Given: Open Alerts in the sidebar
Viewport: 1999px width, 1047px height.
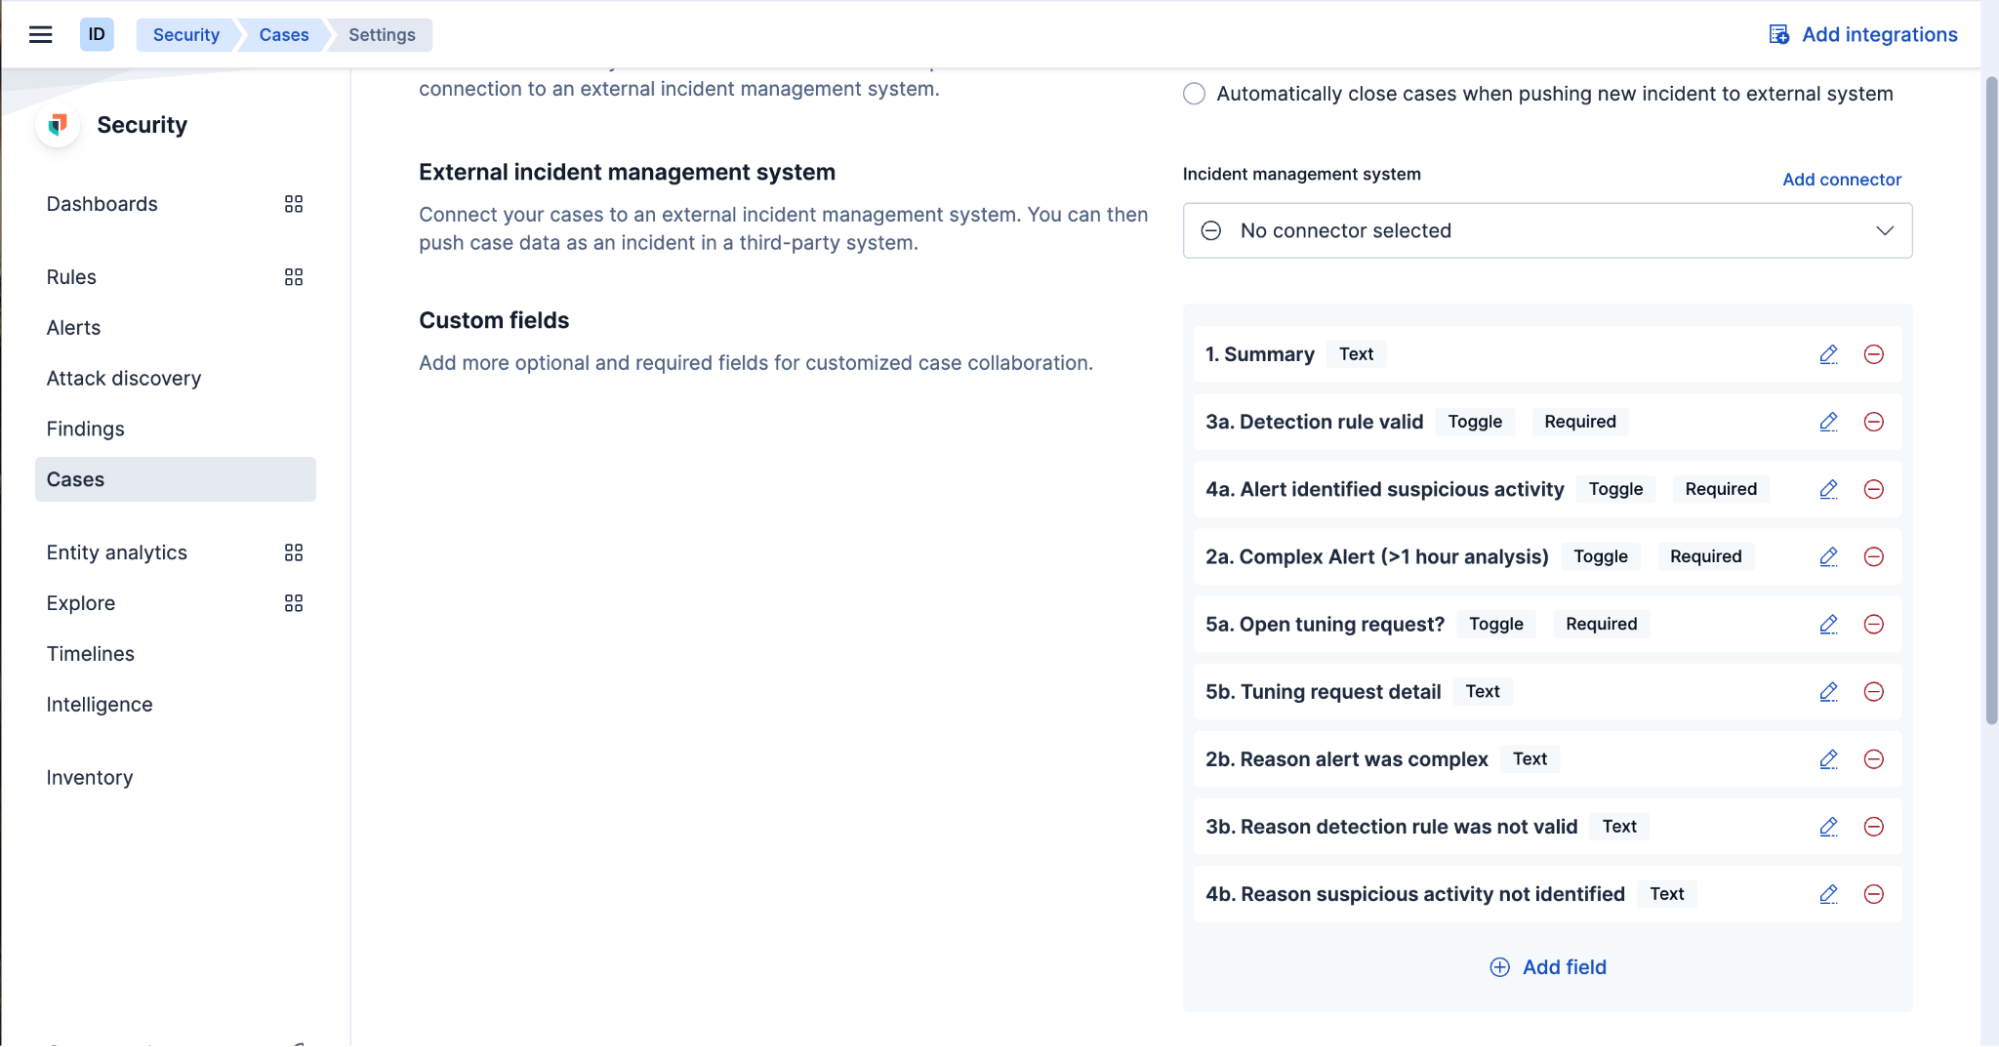Looking at the screenshot, I should click(74, 328).
